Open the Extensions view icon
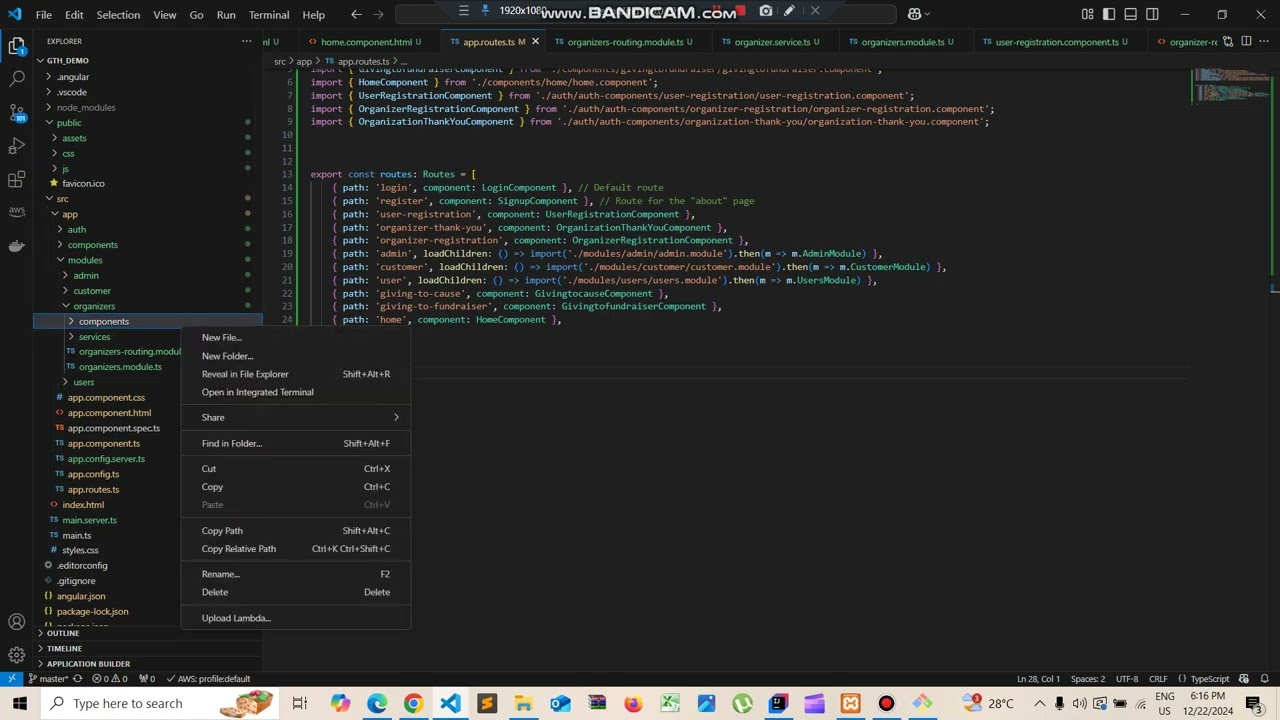The image size is (1280, 720). pos(16,180)
